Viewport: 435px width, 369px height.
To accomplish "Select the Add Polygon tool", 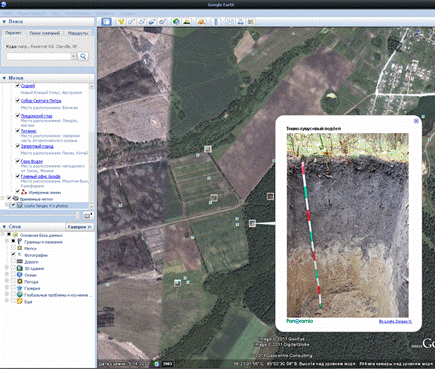I will click(x=131, y=22).
